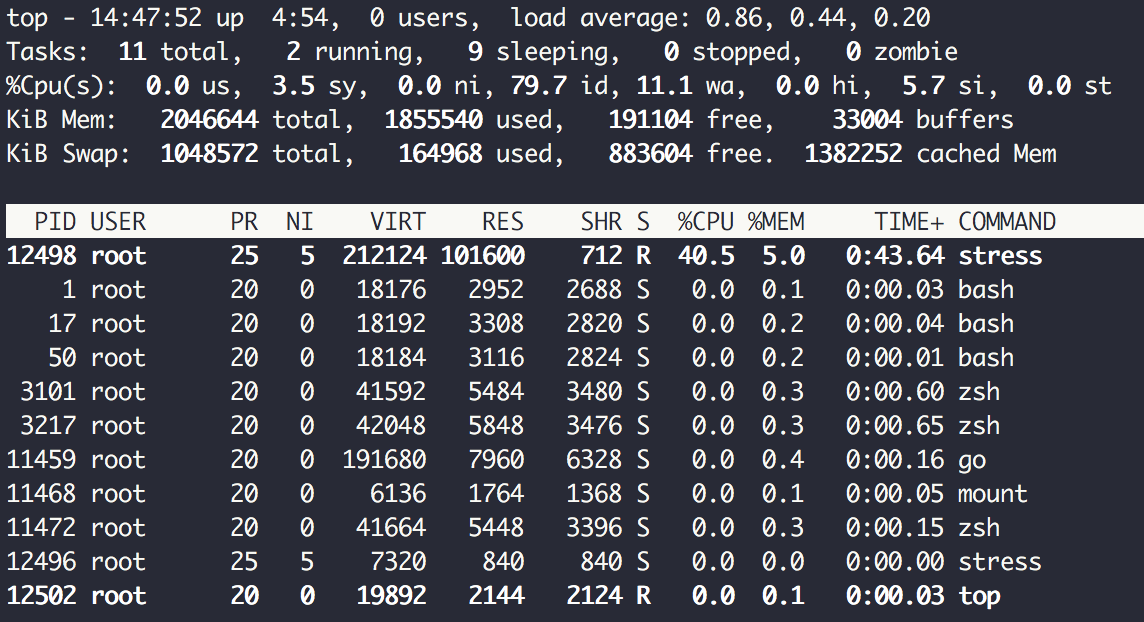The width and height of the screenshot is (1144, 622).
Task: Click the TIME+ column header
Action: tap(908, 222)
